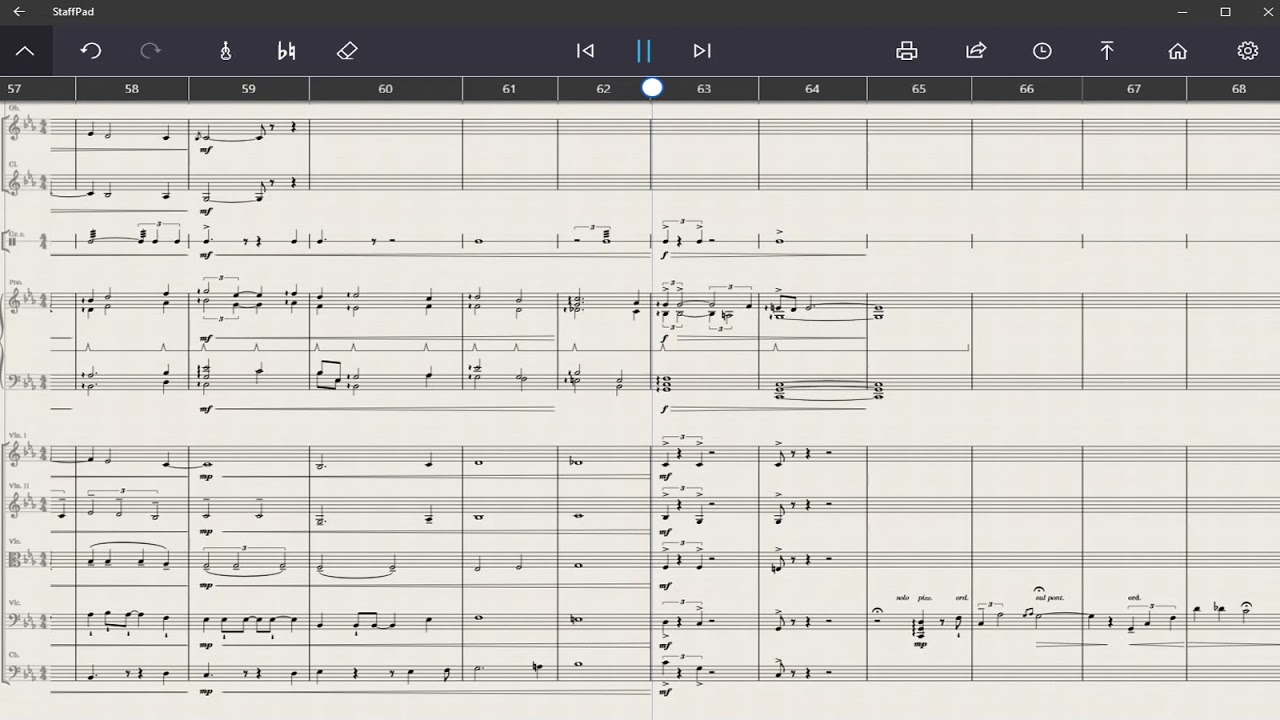Jump to bar 61 on the ruler

point(509,89)
